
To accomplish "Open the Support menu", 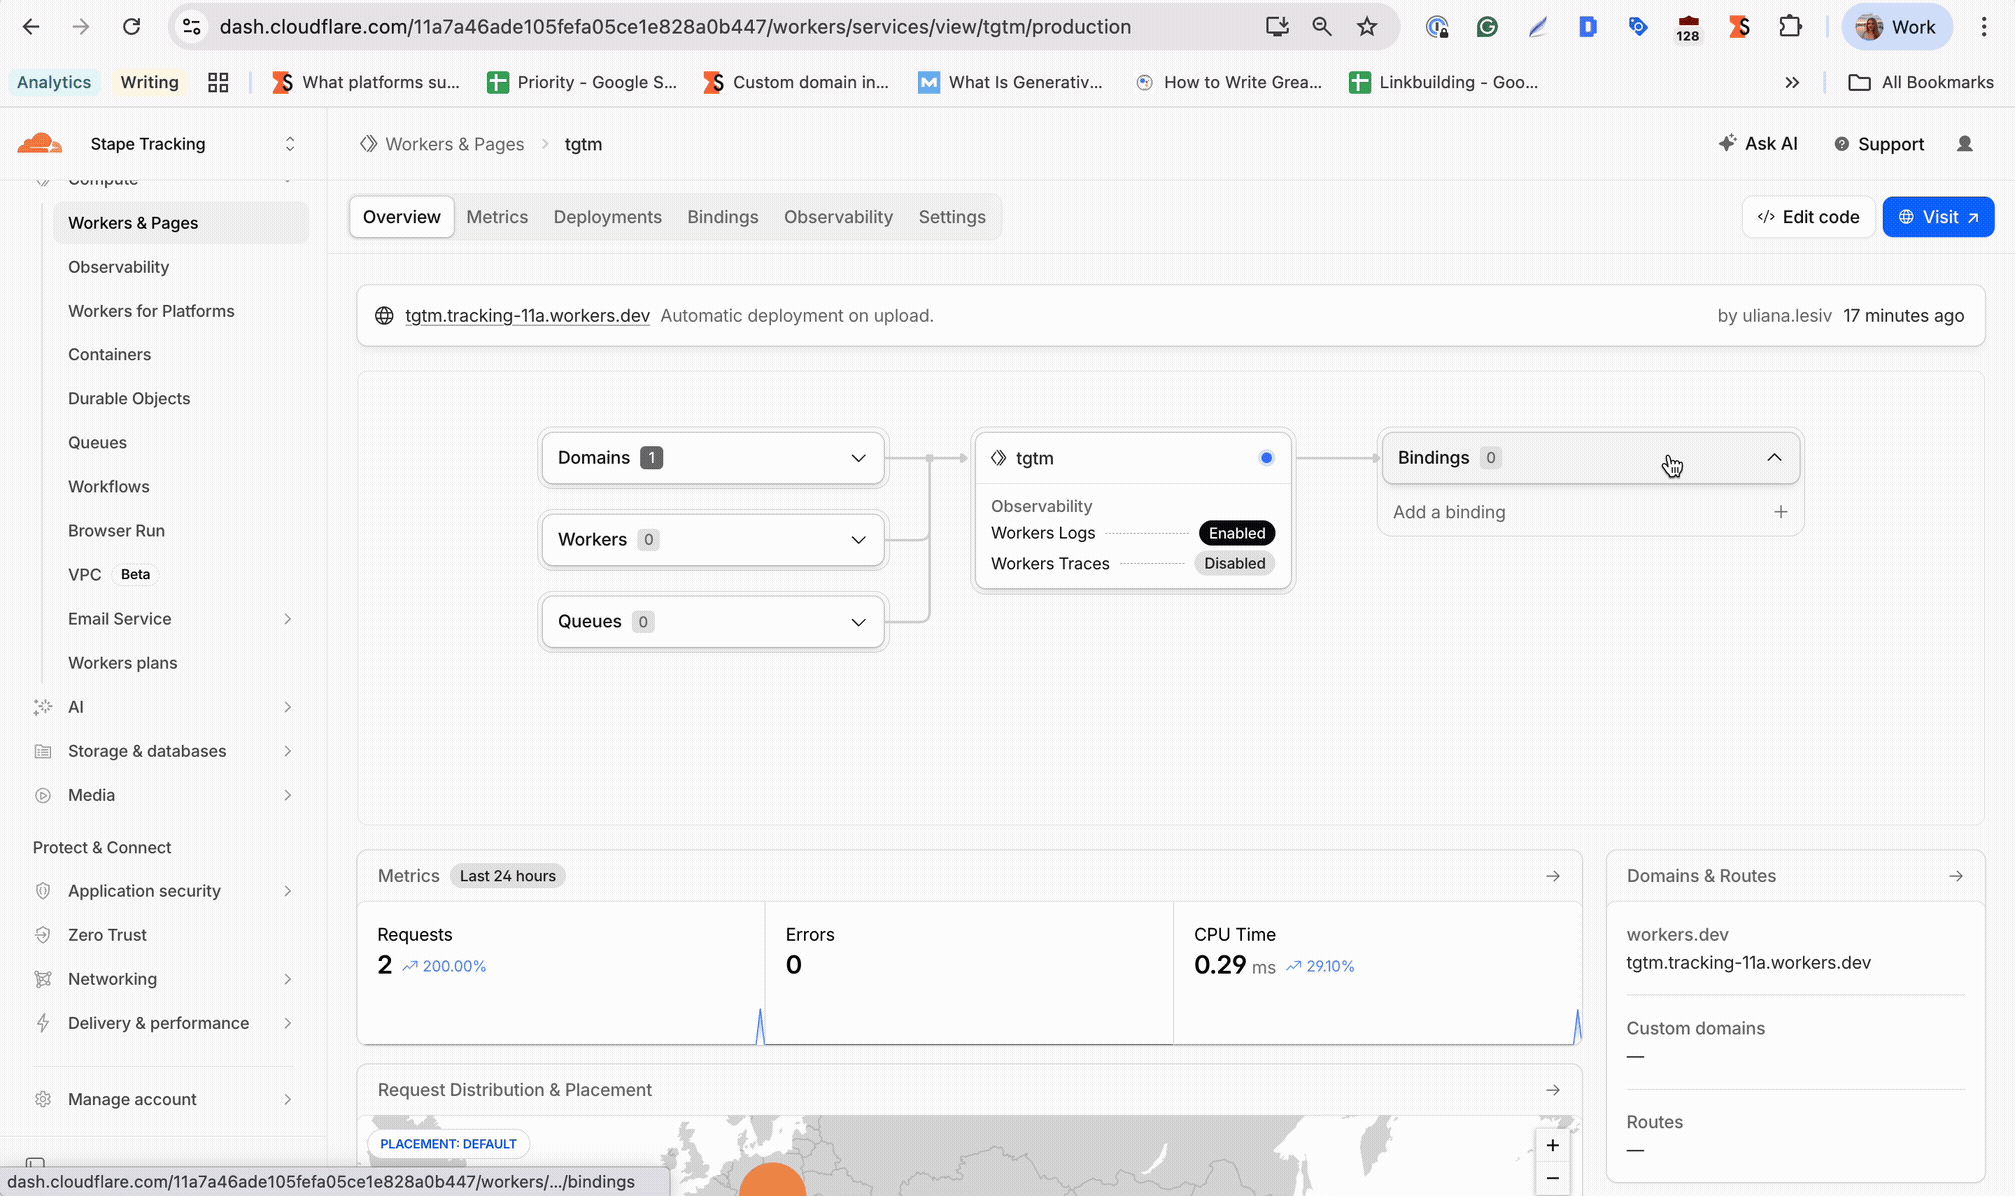I will pyautogui.click(x=1879, y=144).
